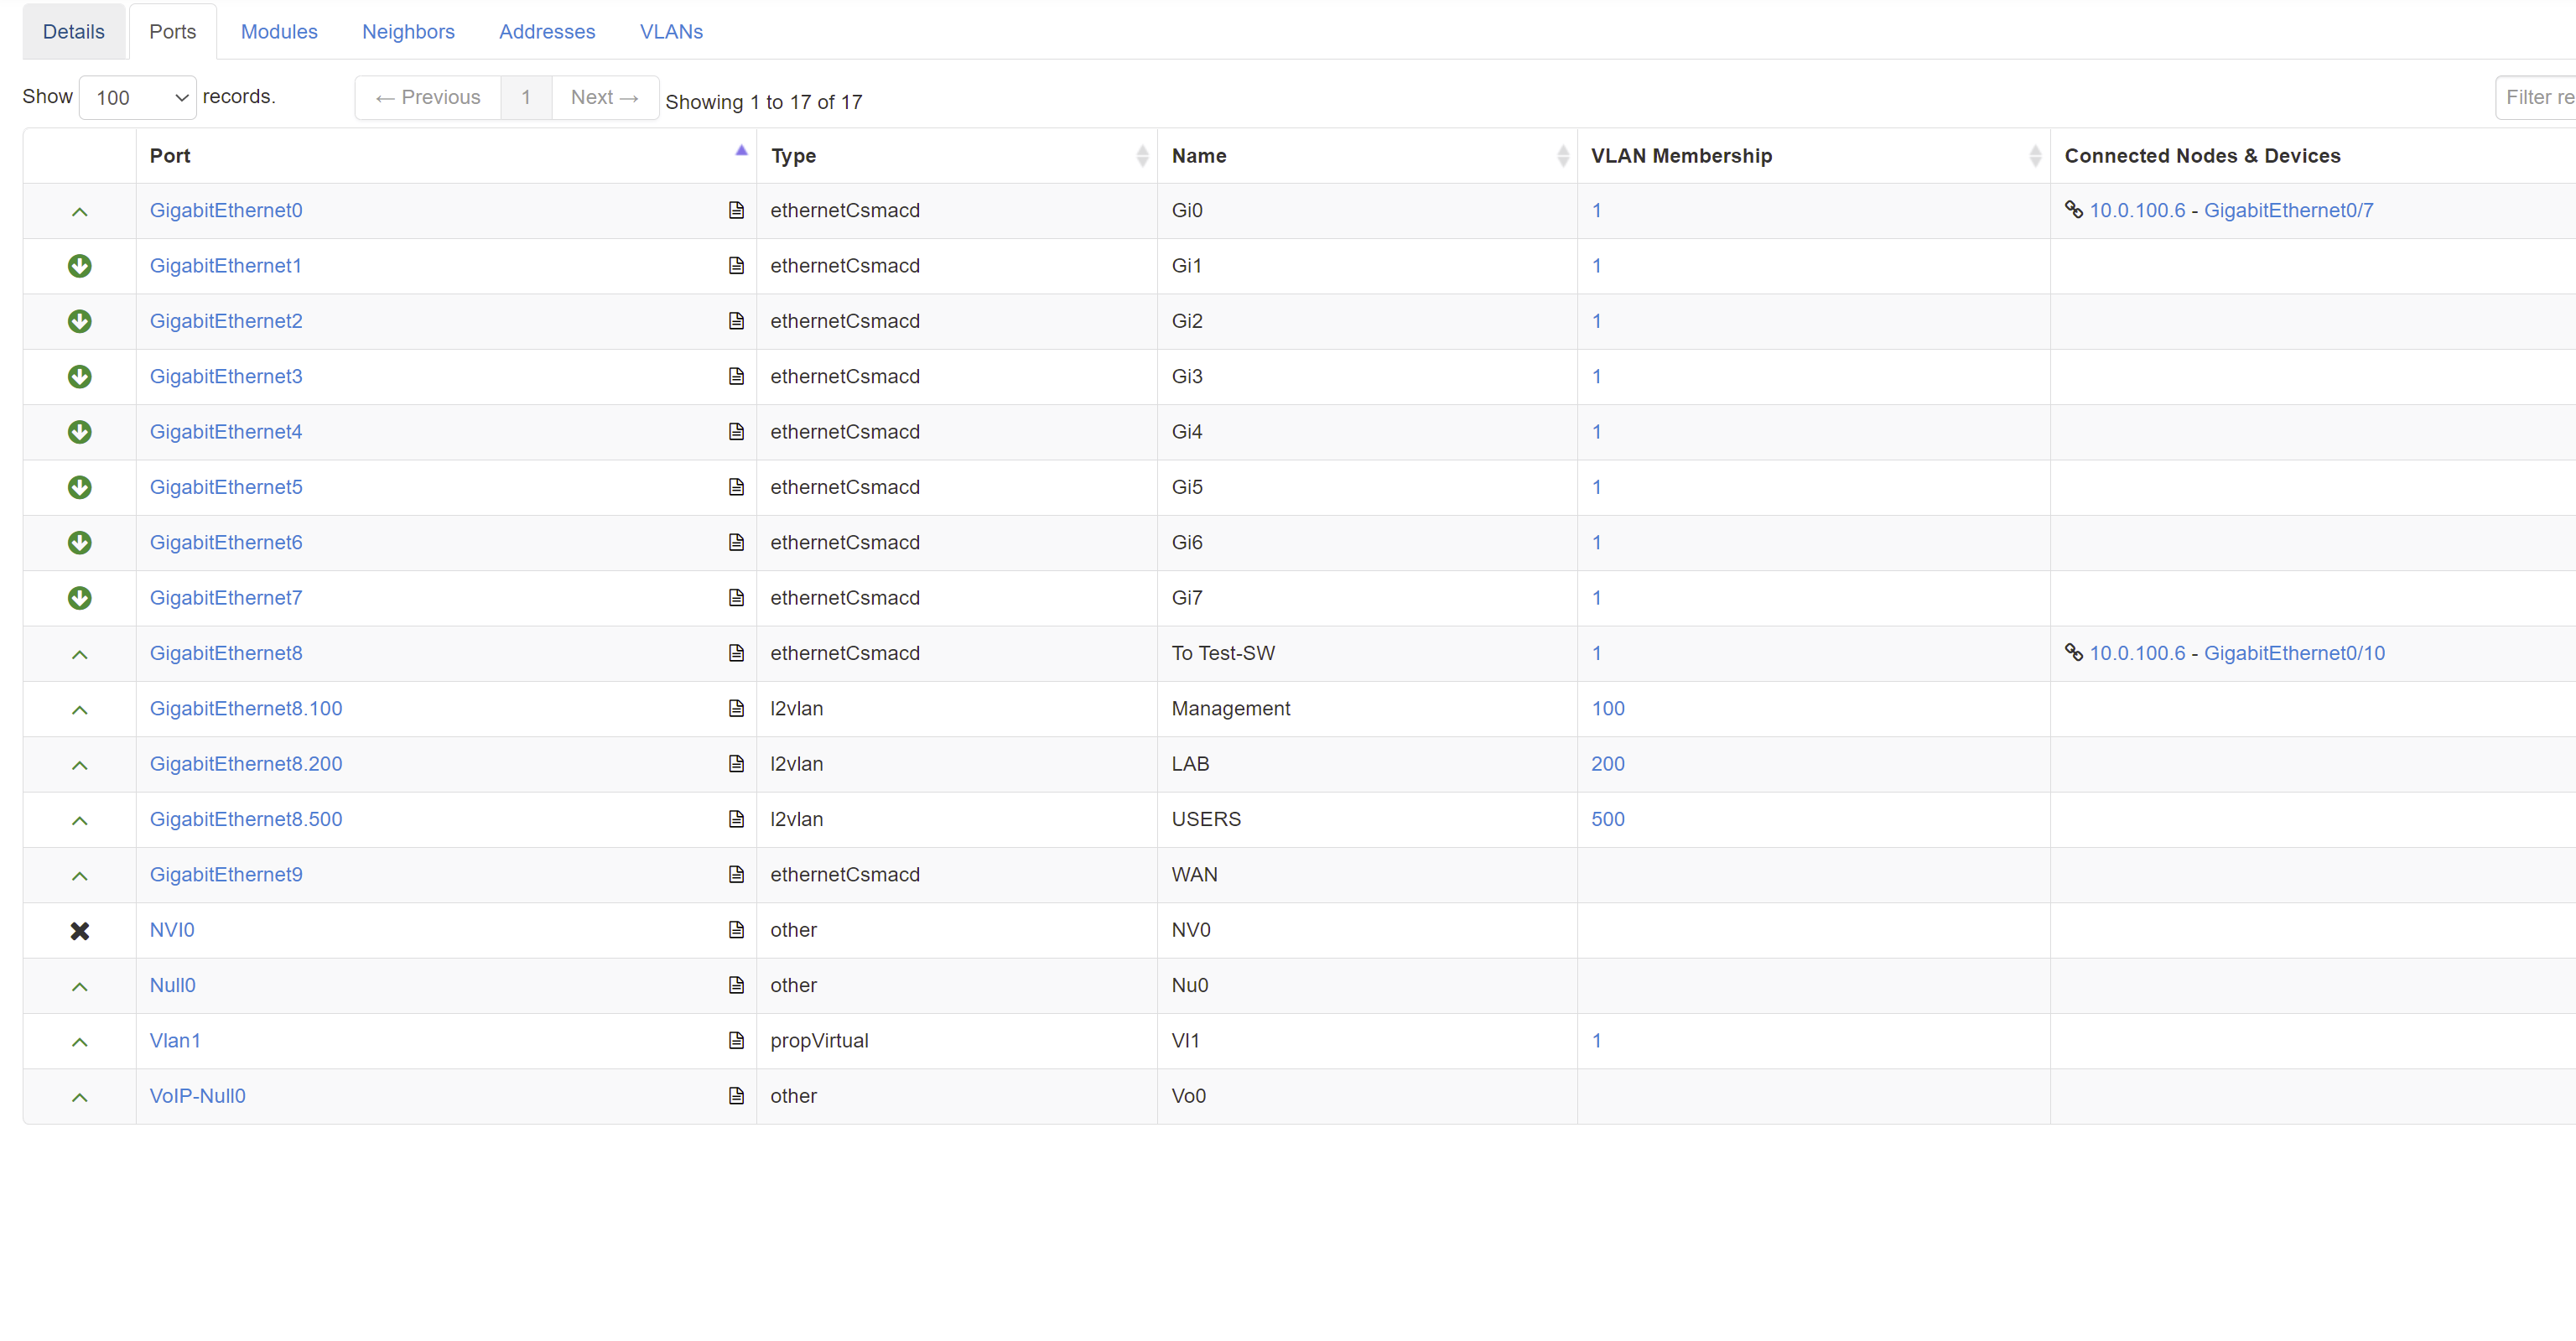This screenshot has height=1341, width=2576.
Task: Click inside the Filter records field
Action: (x=2540, y=97)
